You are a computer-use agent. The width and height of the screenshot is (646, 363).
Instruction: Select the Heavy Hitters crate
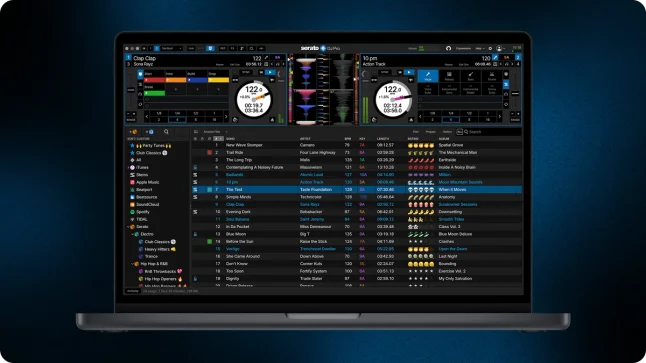[157, 249]
